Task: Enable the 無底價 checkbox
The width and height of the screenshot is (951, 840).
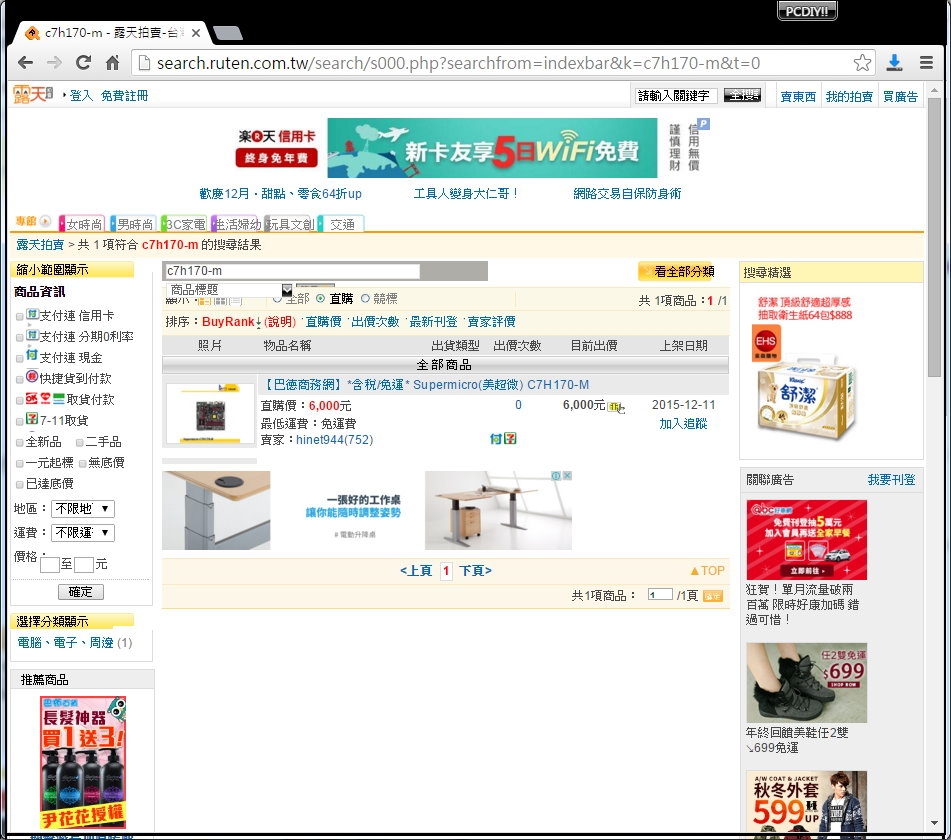Action: pyautogui.click(x=82, y=464)
